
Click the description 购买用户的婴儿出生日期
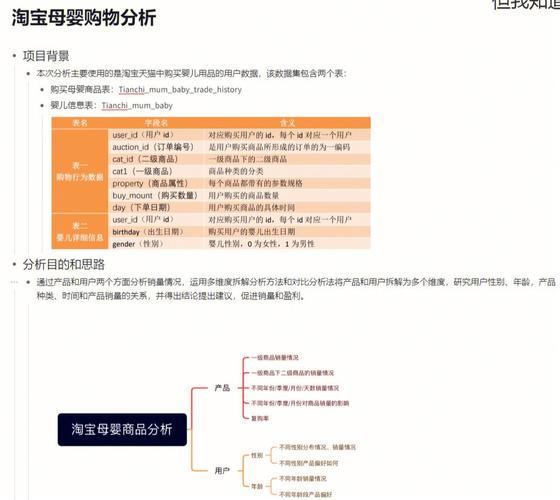(252, 232)
